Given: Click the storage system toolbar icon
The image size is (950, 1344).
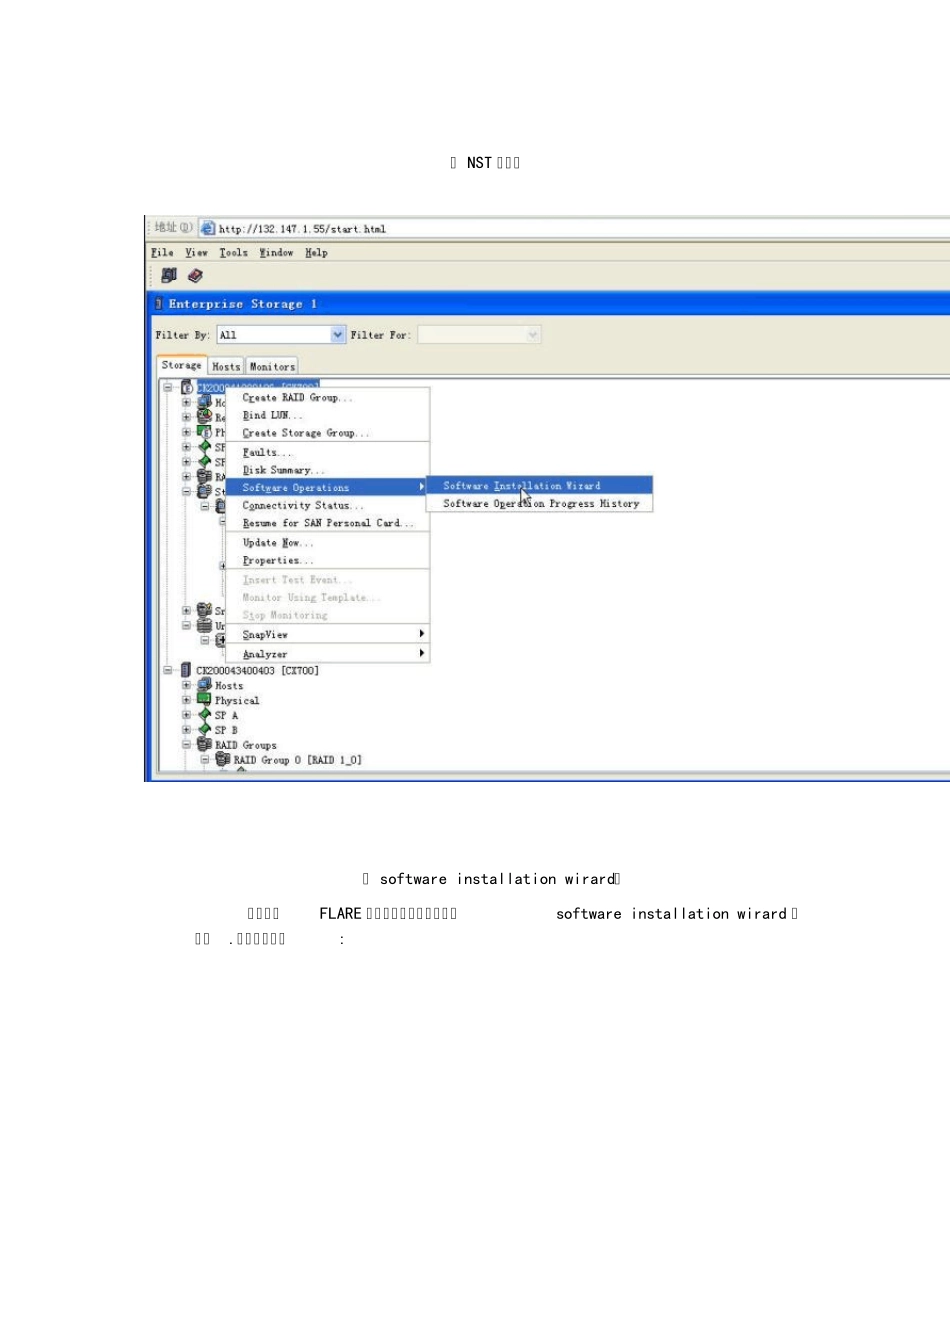Looking at the screenshot, I should (168, 275).
